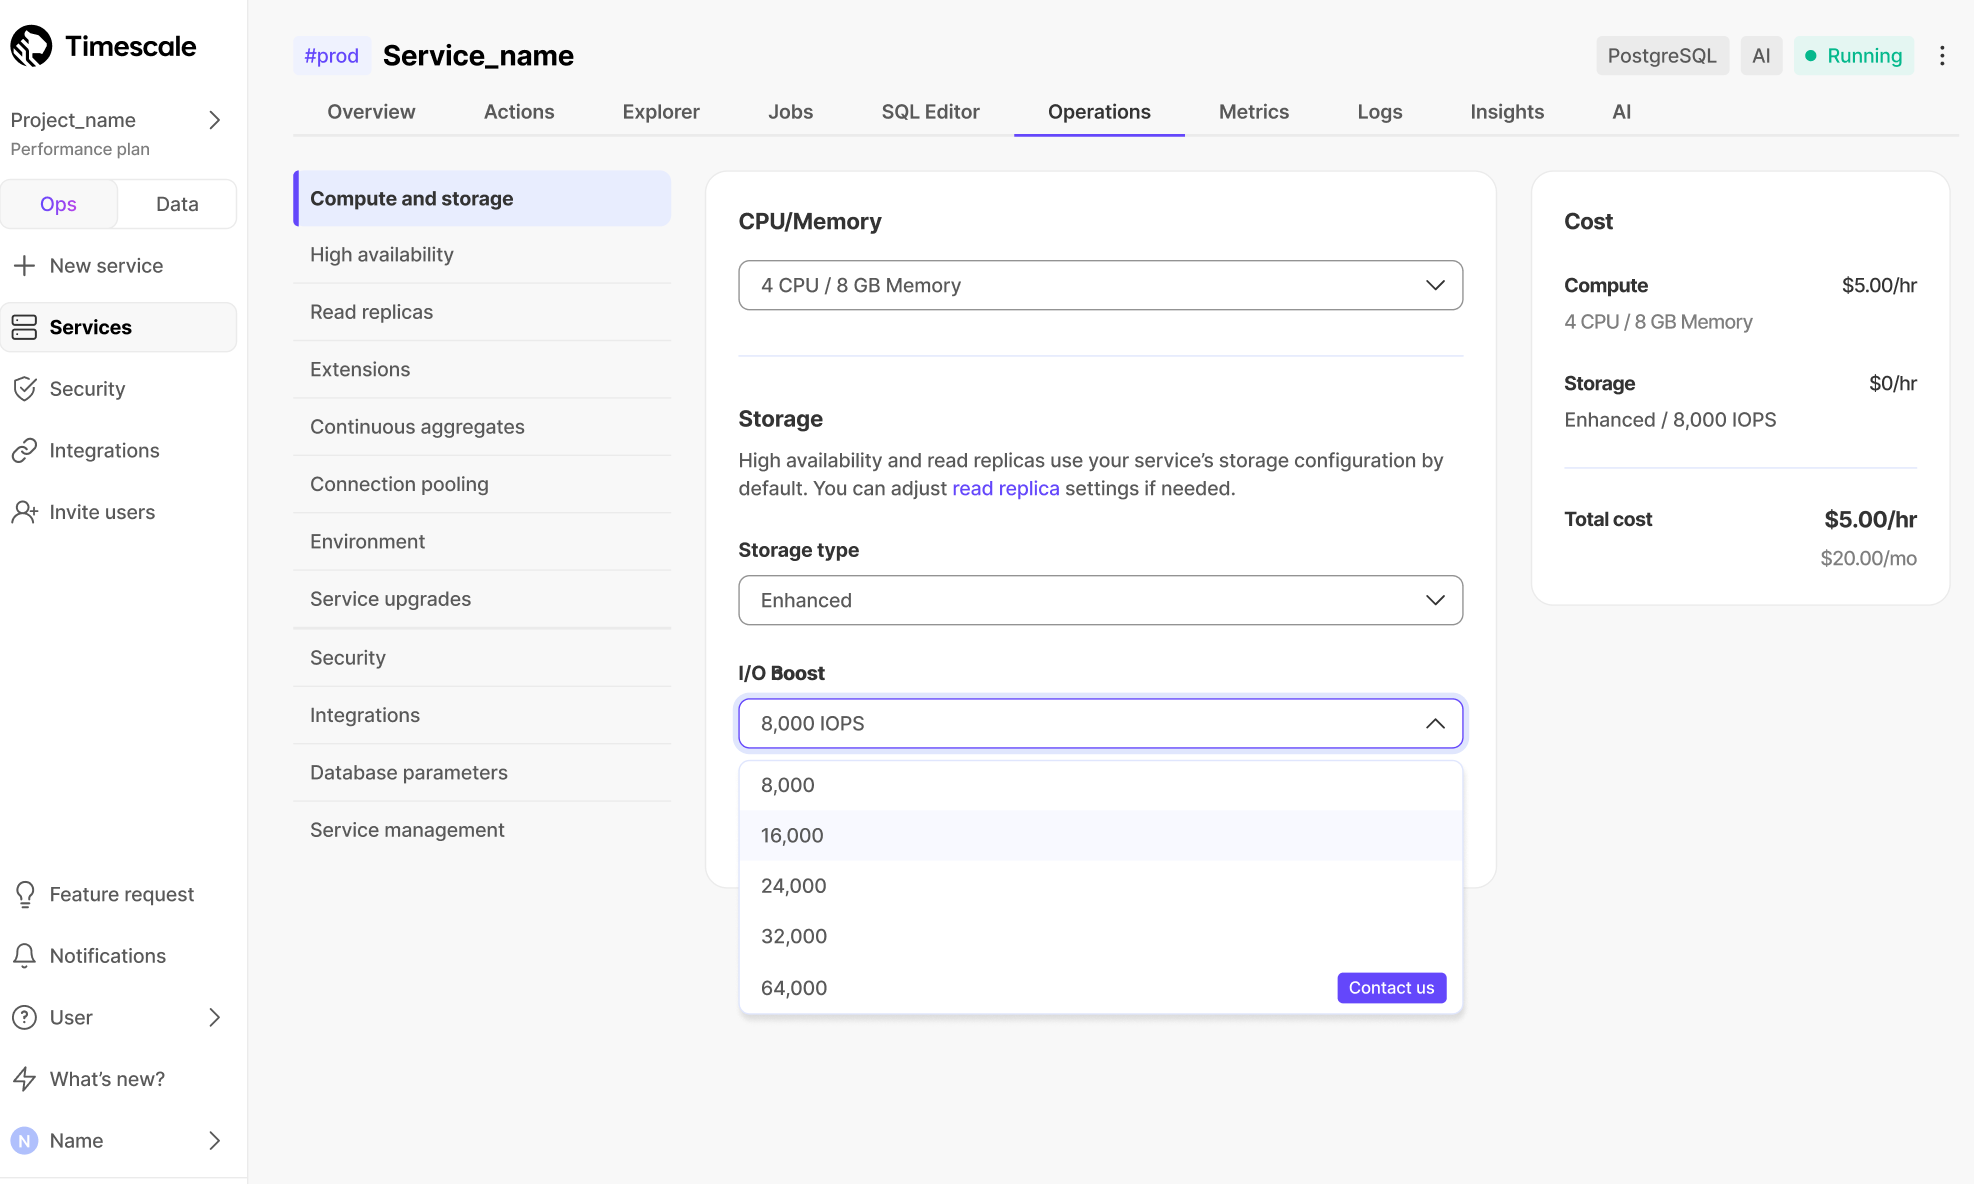1974x1184 pixels.
Task: Select 16,000 IOPS option
Action: 792,836
